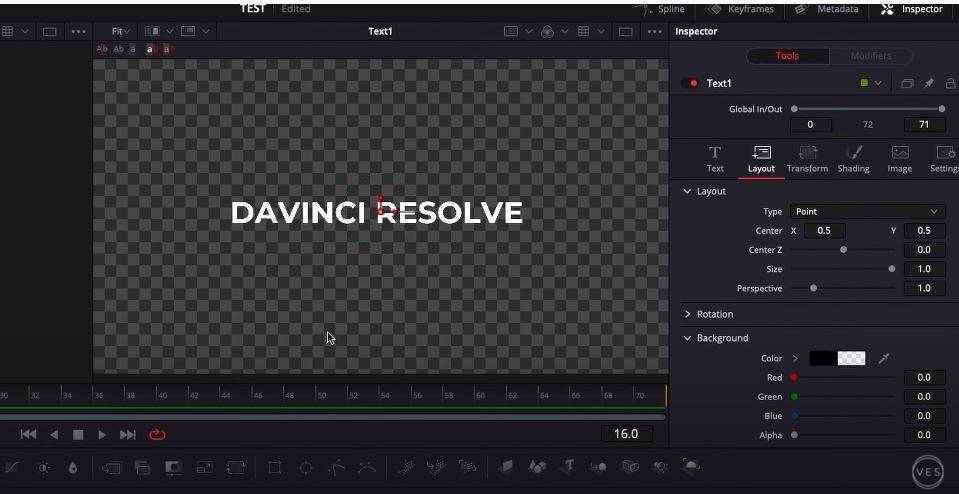Toggle single viewer layout in Text1 viewer

pos(626,31)
